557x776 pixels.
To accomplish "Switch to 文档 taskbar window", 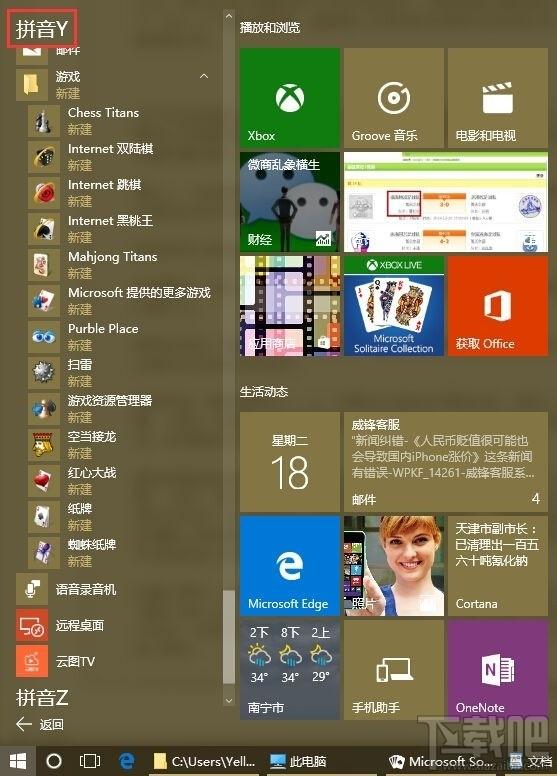I will click(531, 761).
